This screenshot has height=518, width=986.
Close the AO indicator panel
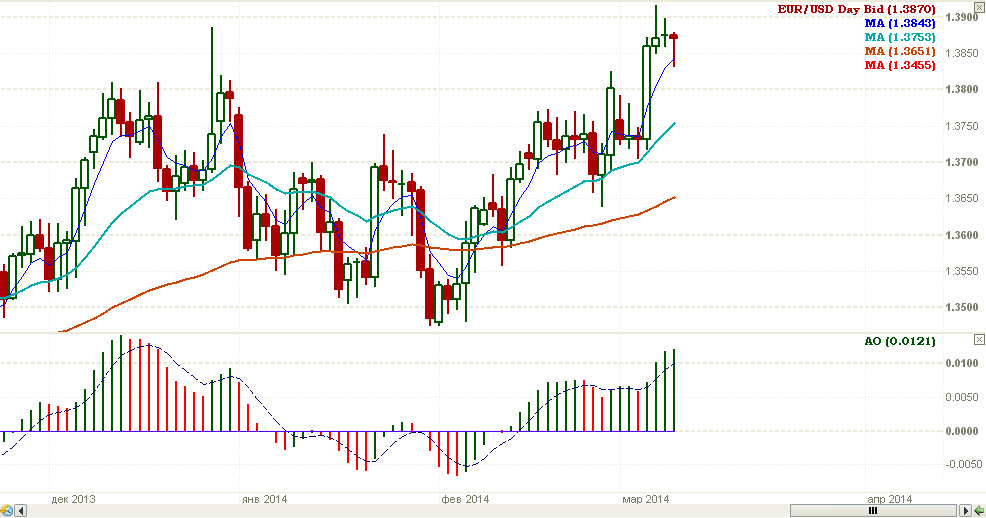pyautogui.click(x=979, y=339)
